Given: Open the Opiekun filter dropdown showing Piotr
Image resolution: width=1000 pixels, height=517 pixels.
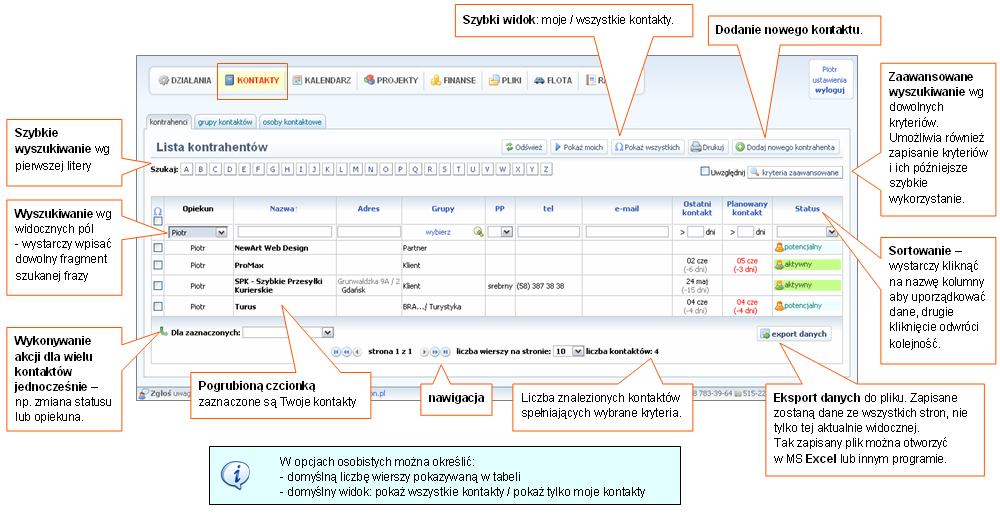Looking at the screenshot, I should [198, 232].
